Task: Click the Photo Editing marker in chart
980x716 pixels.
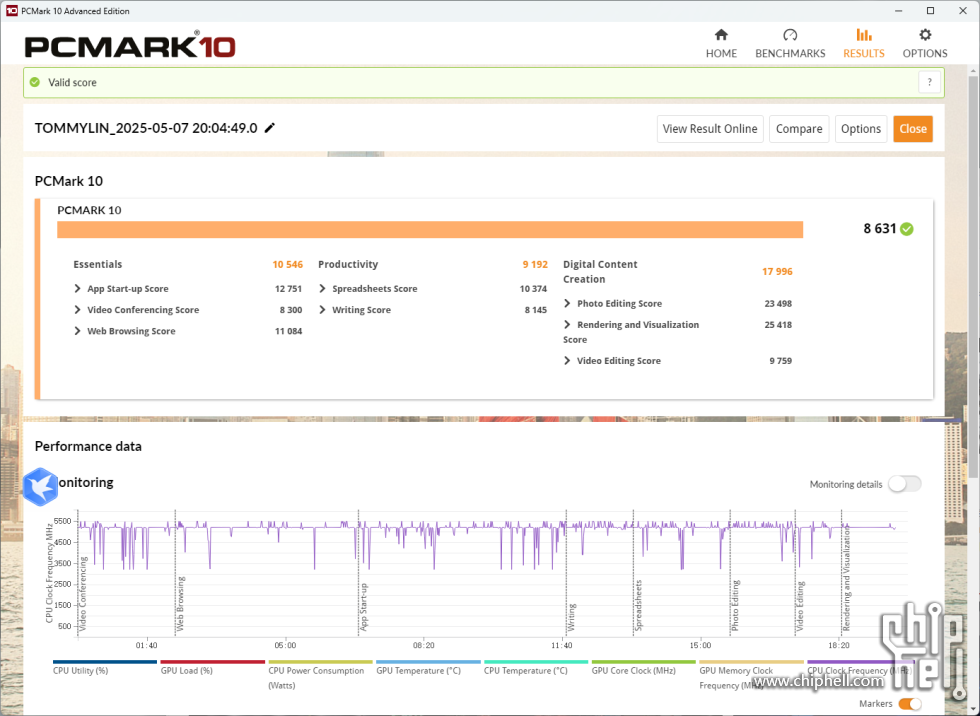Action: (x=735, y=605)
